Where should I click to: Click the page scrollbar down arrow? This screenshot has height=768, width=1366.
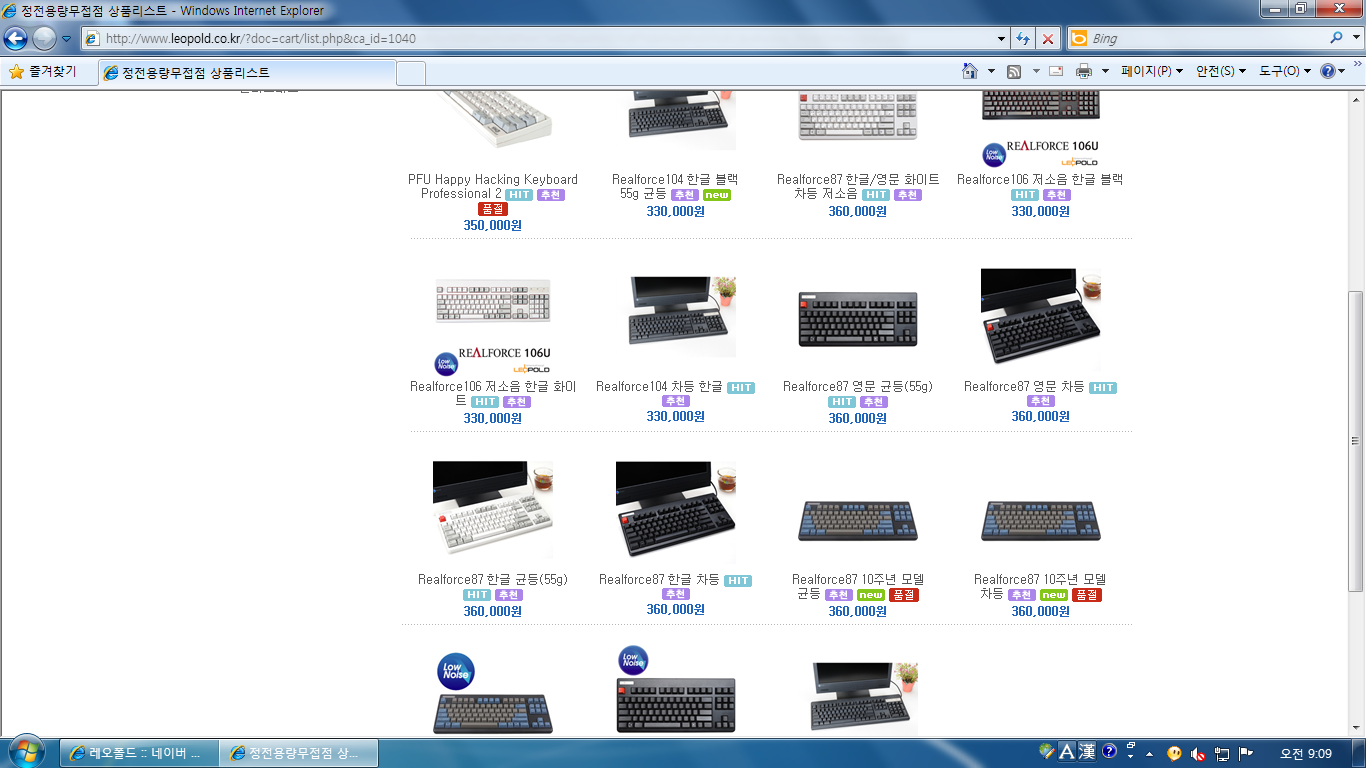(x=1356, y=728)
